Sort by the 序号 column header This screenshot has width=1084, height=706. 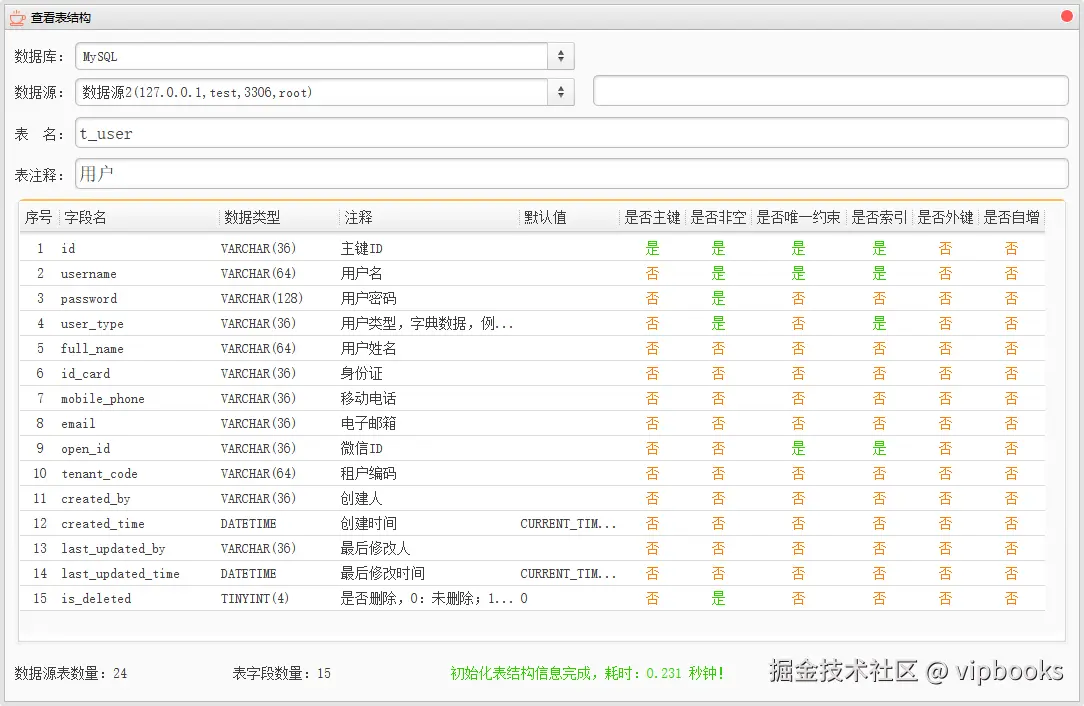[39, 217]
